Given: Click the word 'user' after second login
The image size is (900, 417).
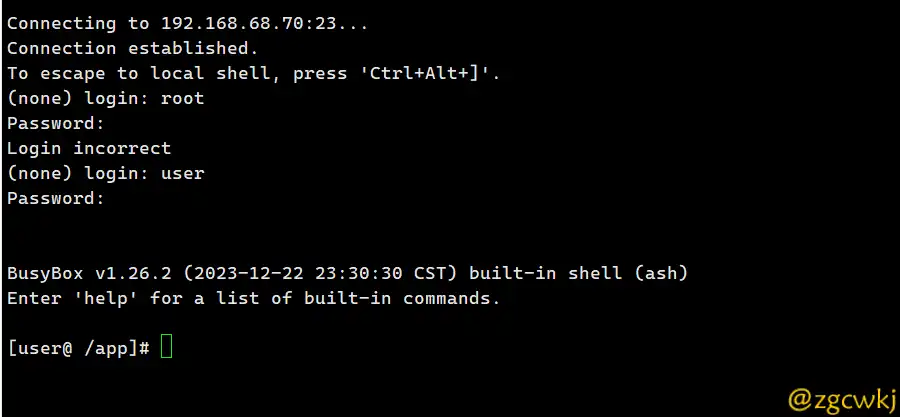Looking at the screenshot, I should coord(183,173).
